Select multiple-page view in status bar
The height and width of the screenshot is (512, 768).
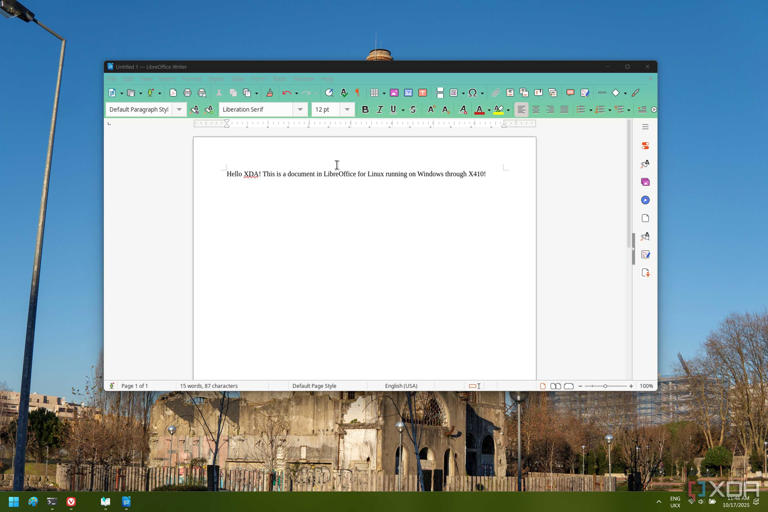(555, 386)
